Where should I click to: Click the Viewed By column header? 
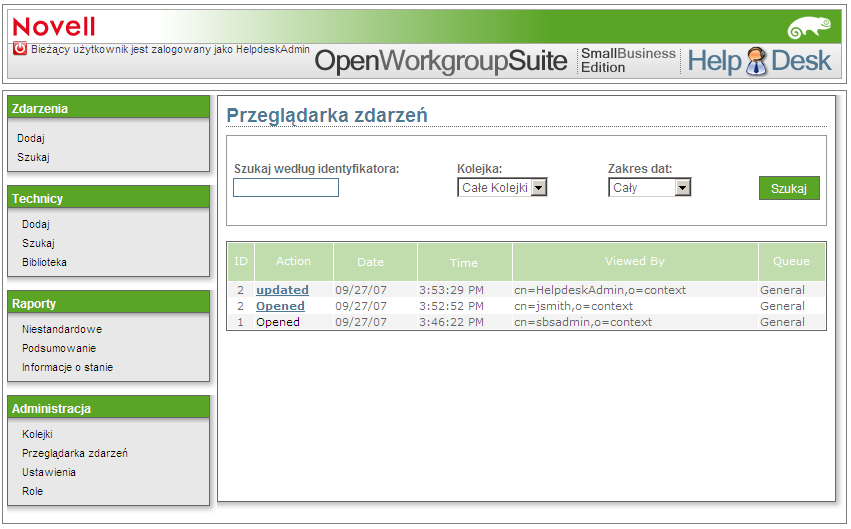[634, 262]
